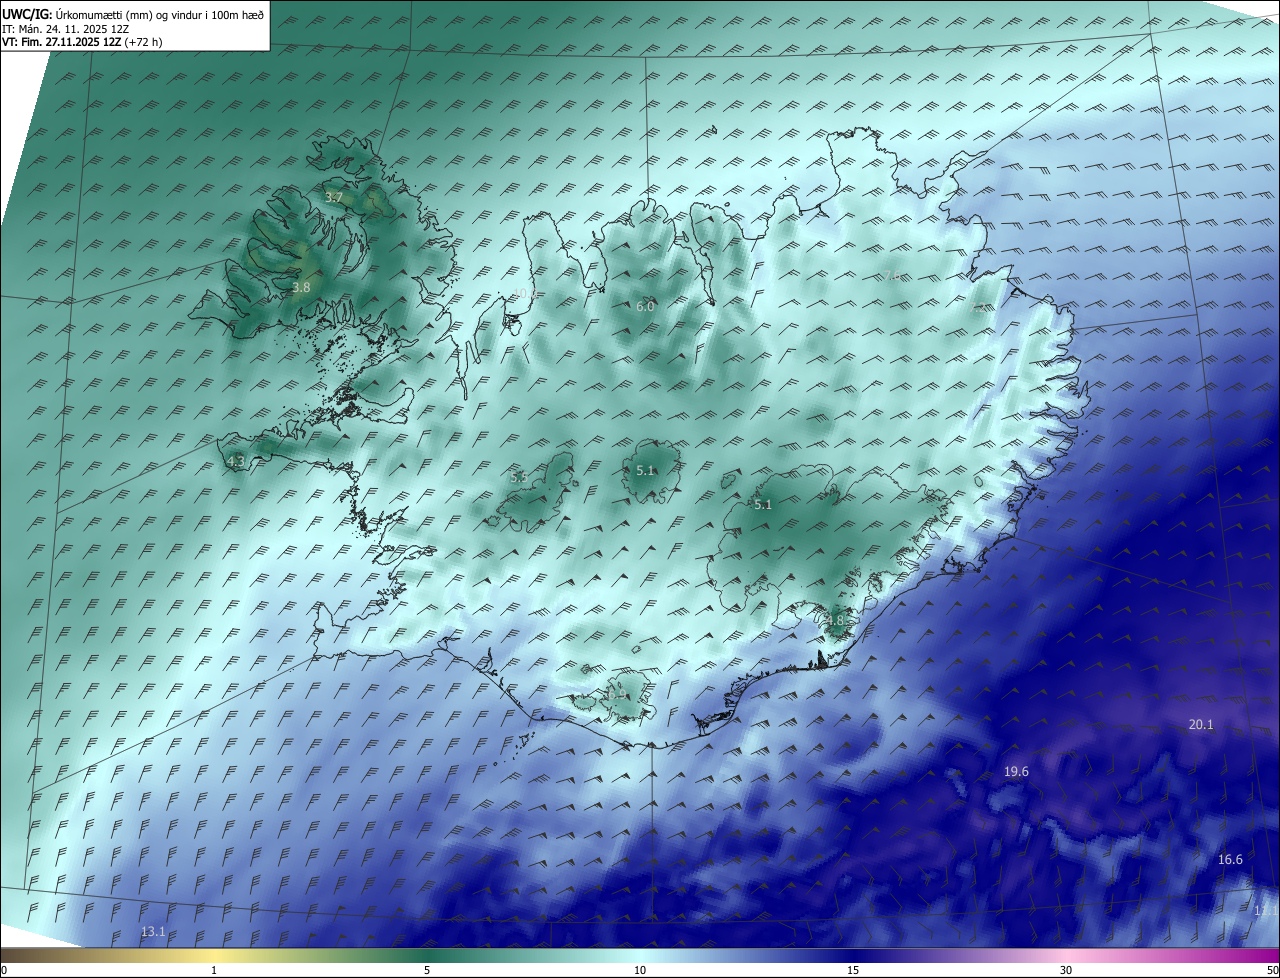Click the 50 tick on the color scale

tap(1272, 970)
